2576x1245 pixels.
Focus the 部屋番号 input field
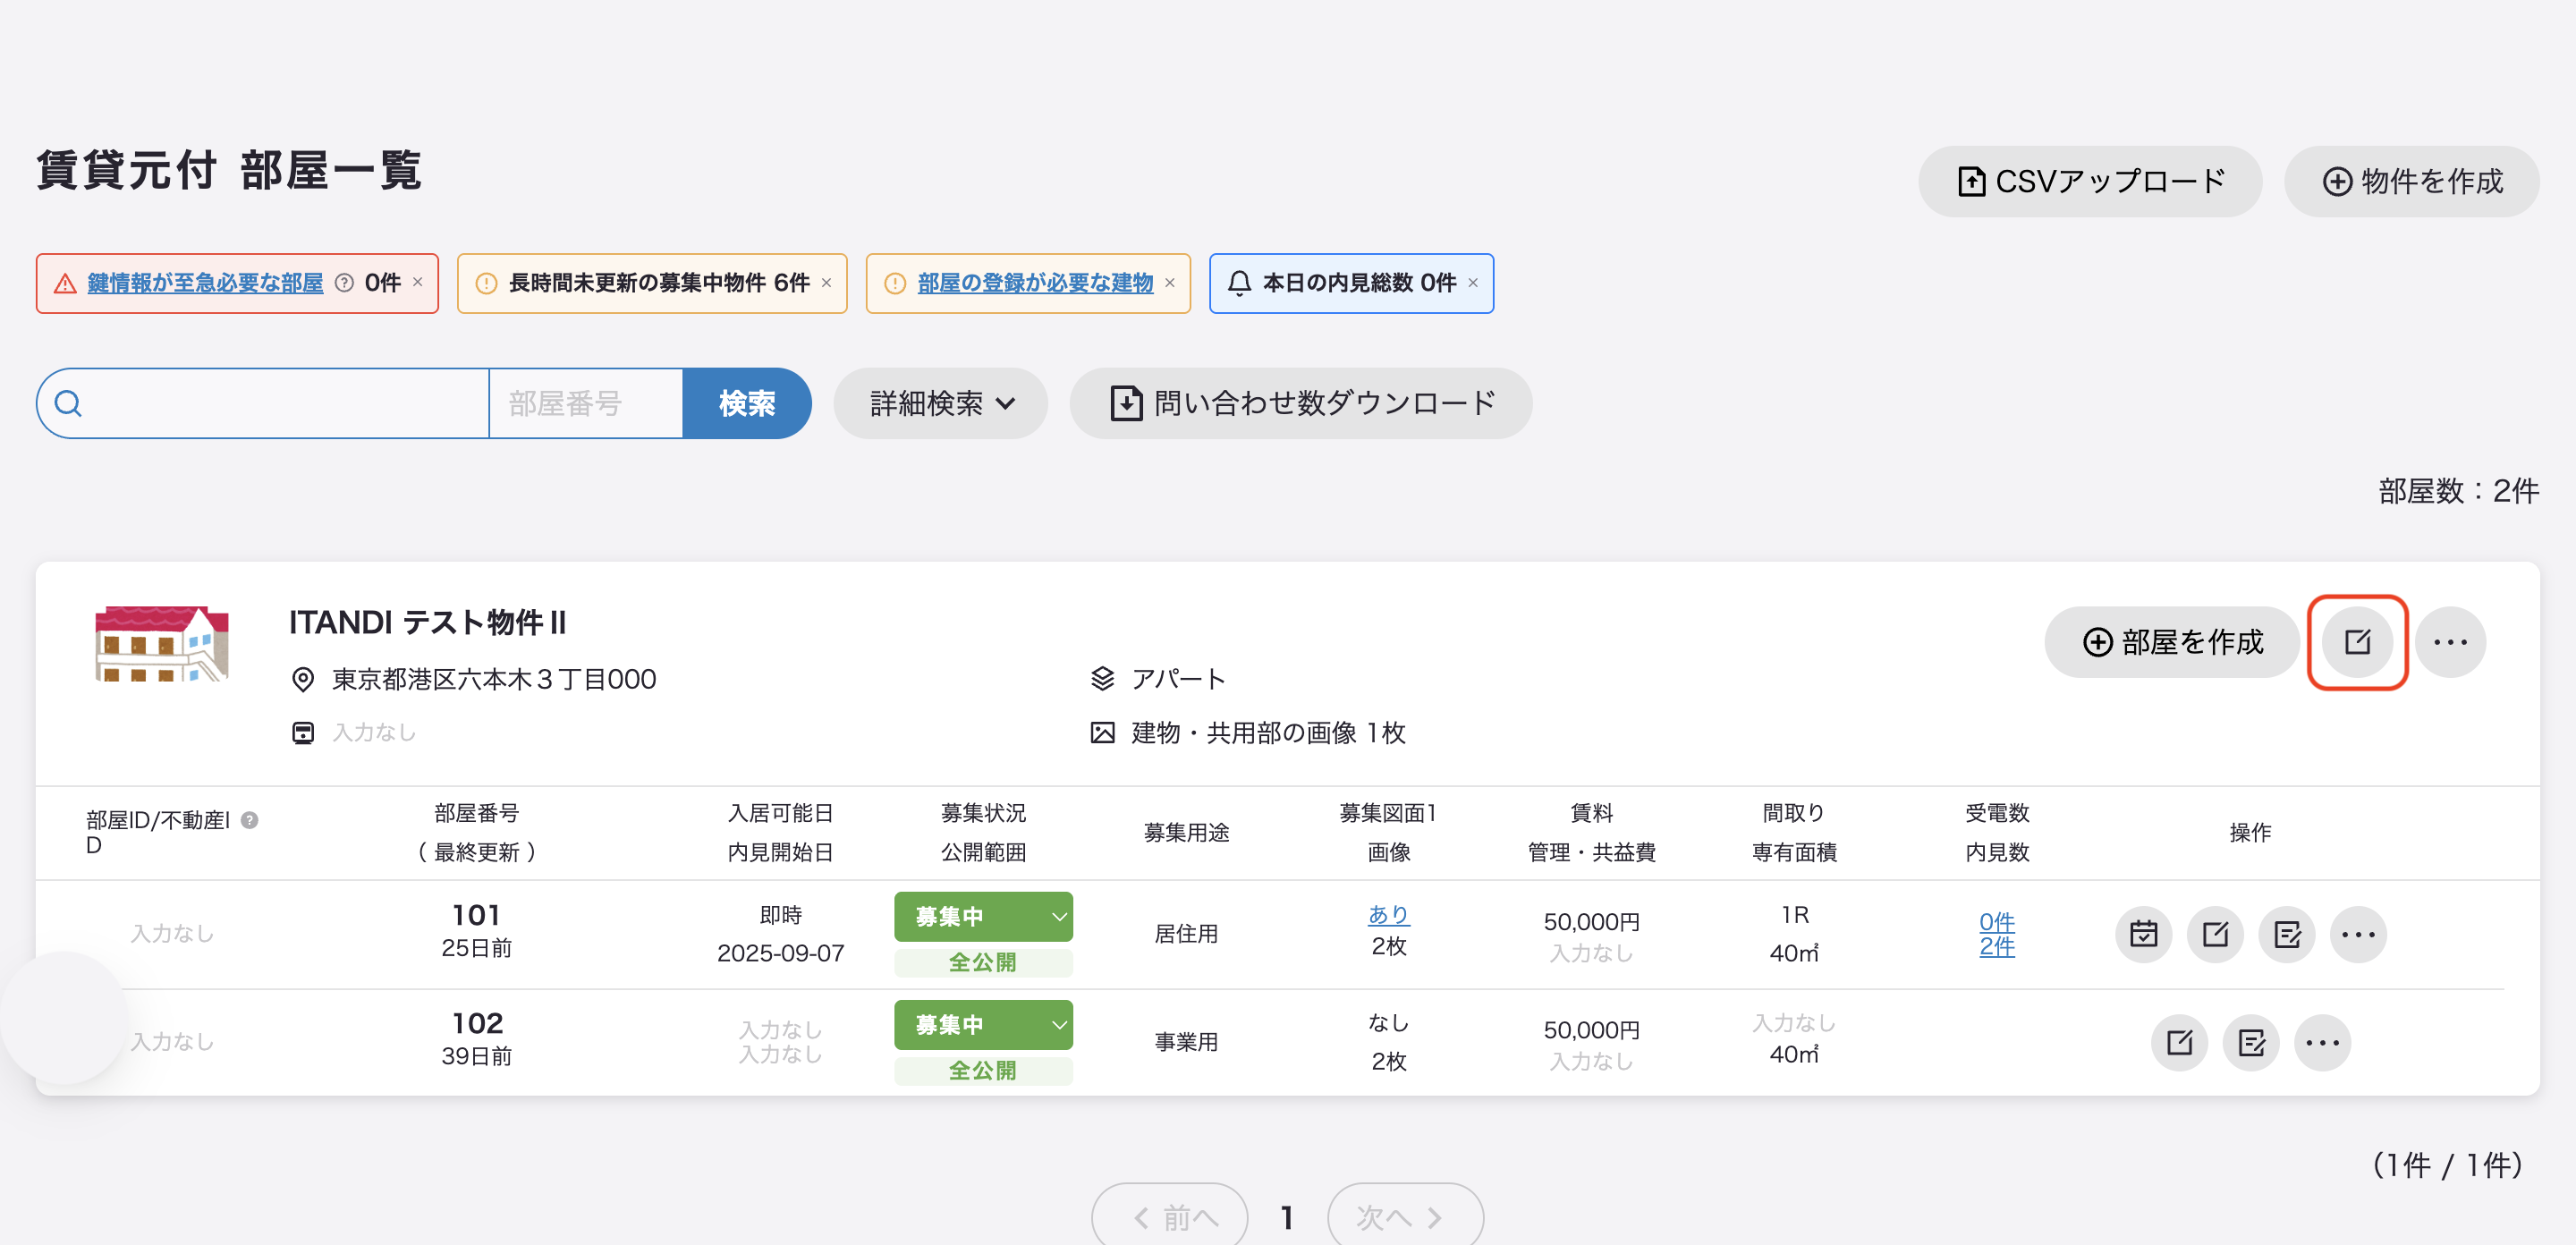pyautogui.click(x=586, y=403)
